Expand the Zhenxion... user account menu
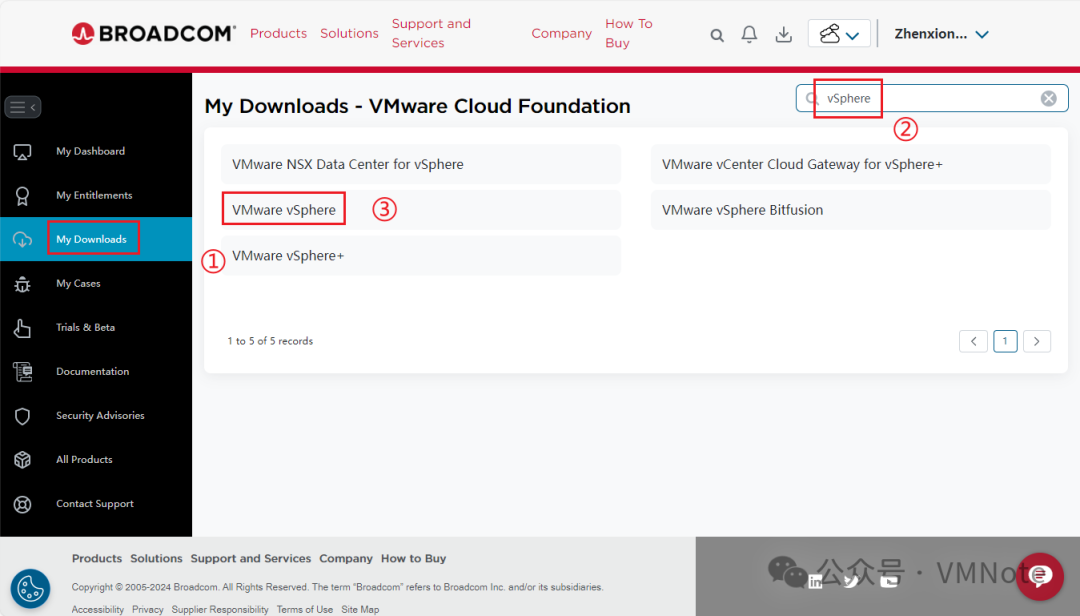 coord(942,34)
